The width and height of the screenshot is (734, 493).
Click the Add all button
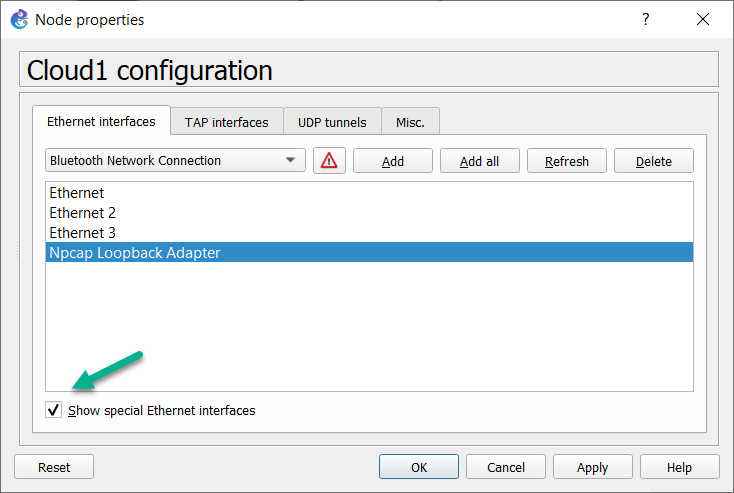[479, 161]
